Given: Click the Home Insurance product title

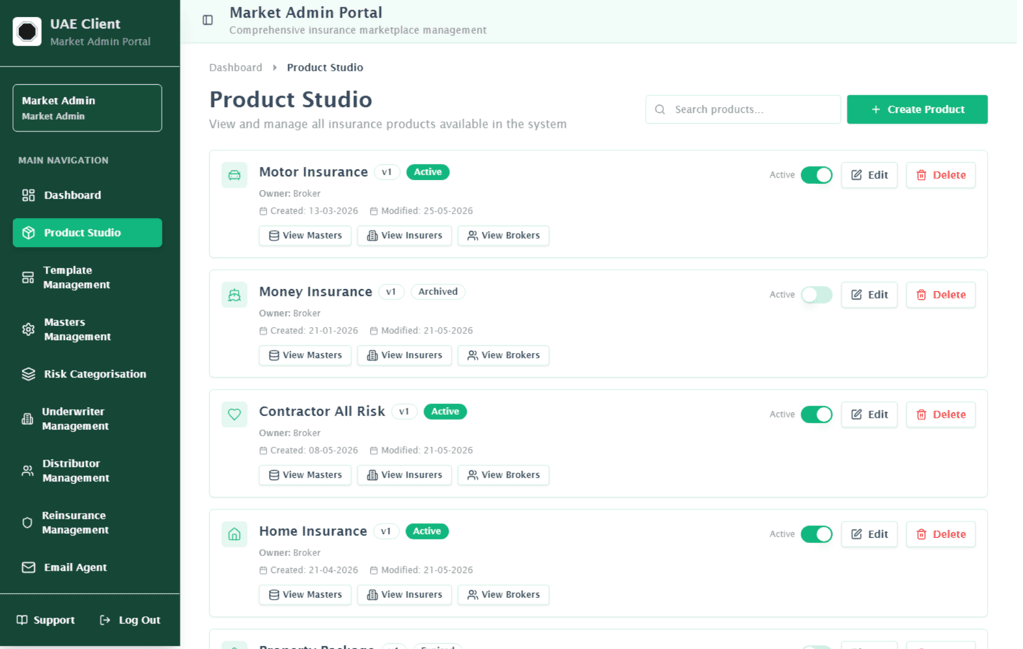Looking at the screenshot, I should click(313, 531).
